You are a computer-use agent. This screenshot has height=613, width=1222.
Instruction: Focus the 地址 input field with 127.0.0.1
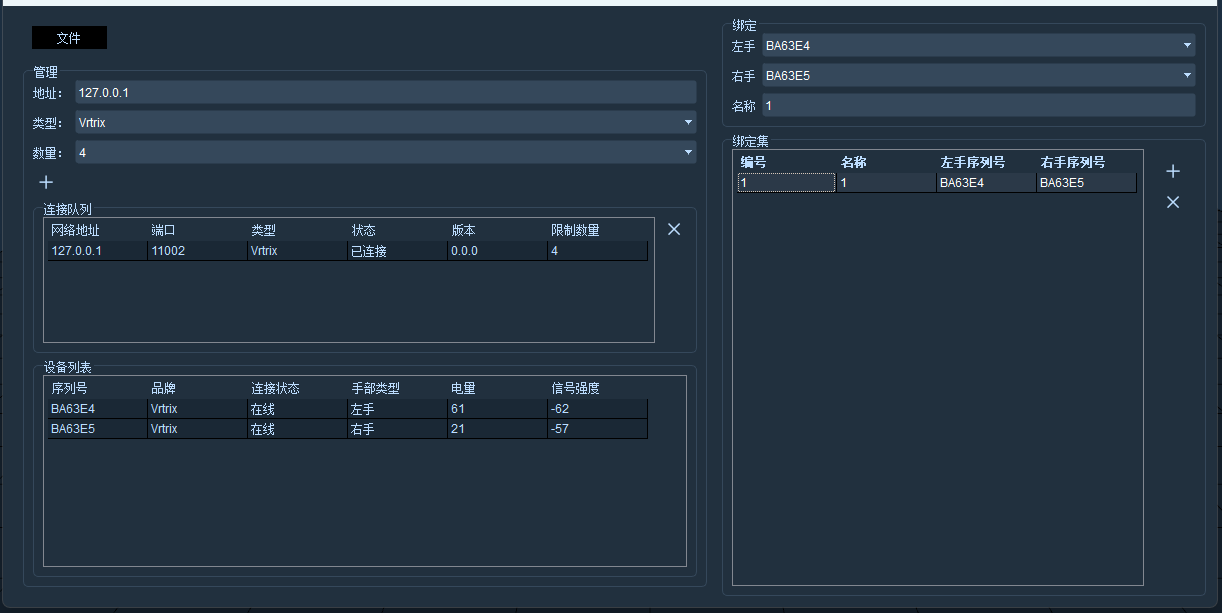pos(386,92)
